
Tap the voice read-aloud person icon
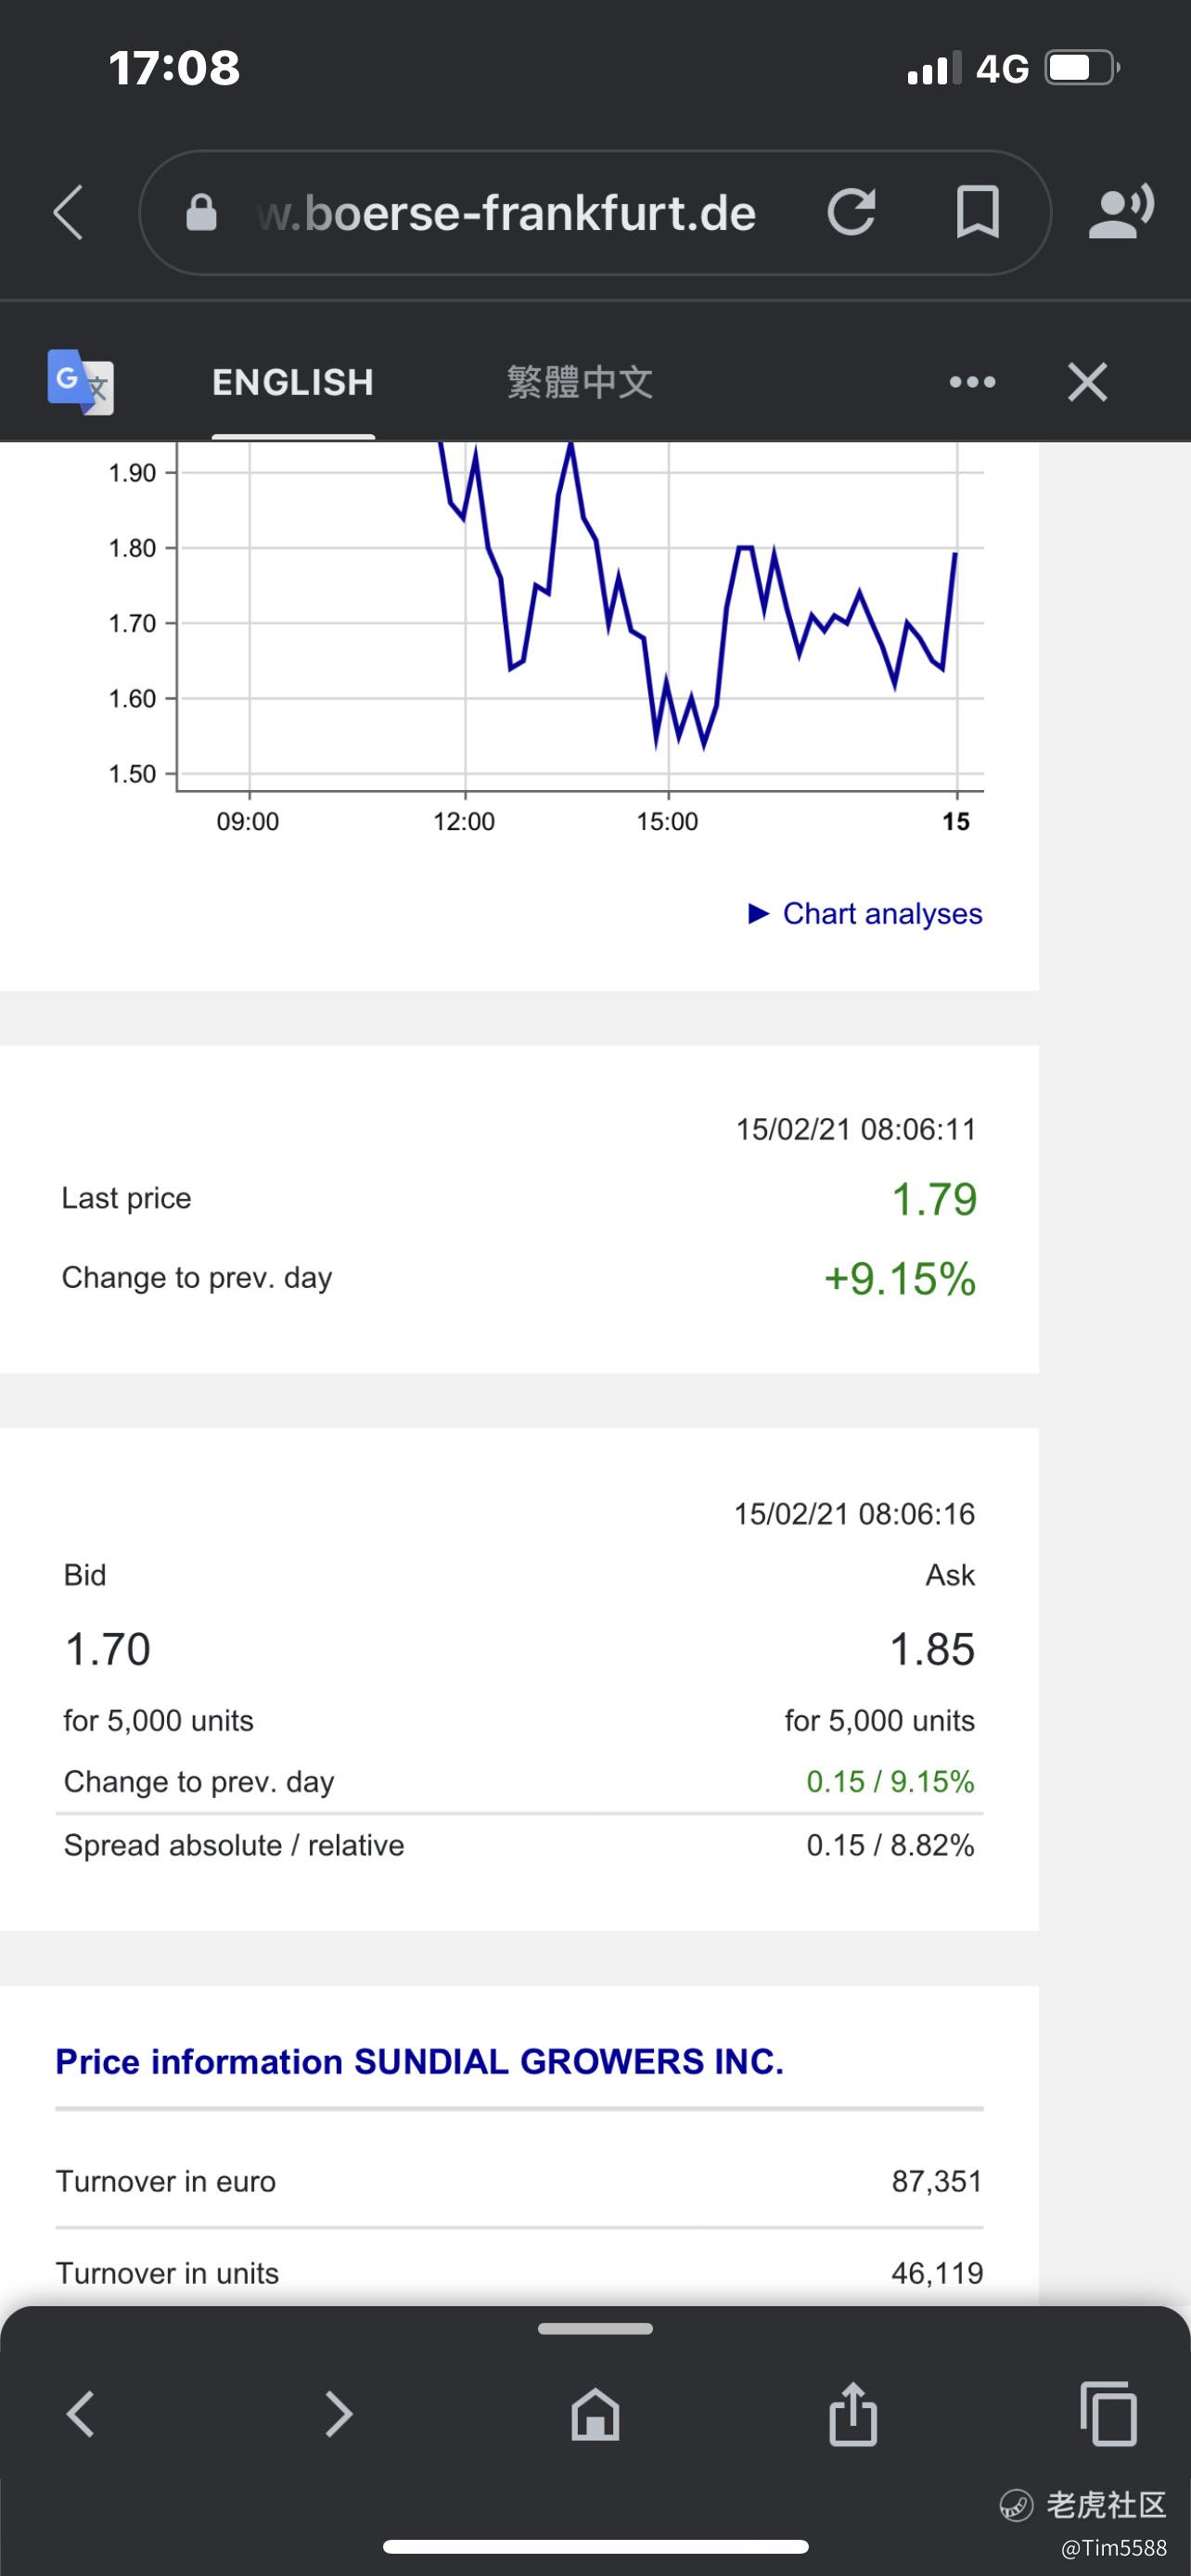(1120, 212)
